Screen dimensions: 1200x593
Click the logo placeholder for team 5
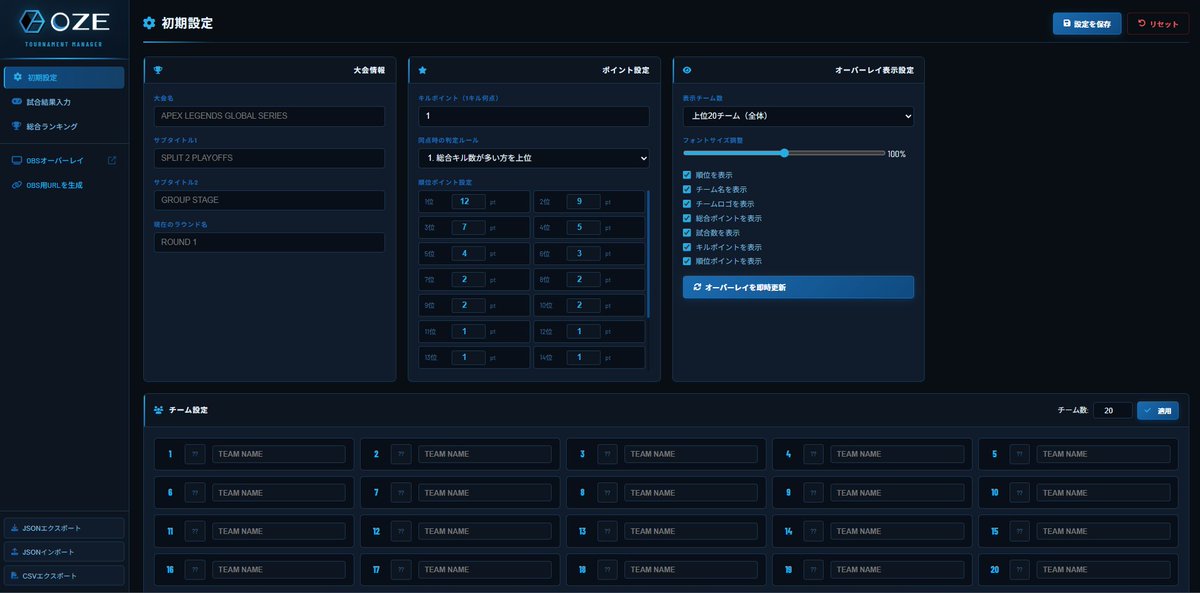tap(1019, 454)
